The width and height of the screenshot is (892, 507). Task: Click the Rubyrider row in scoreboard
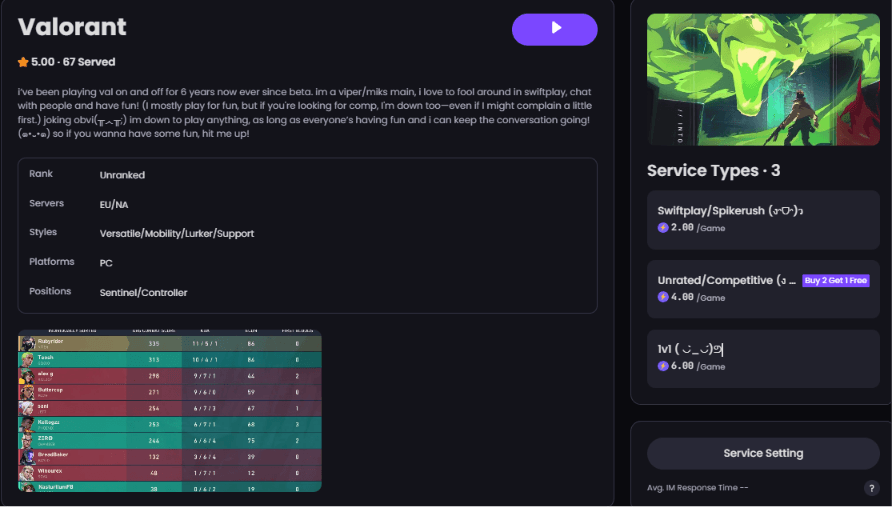pos(170,343)
